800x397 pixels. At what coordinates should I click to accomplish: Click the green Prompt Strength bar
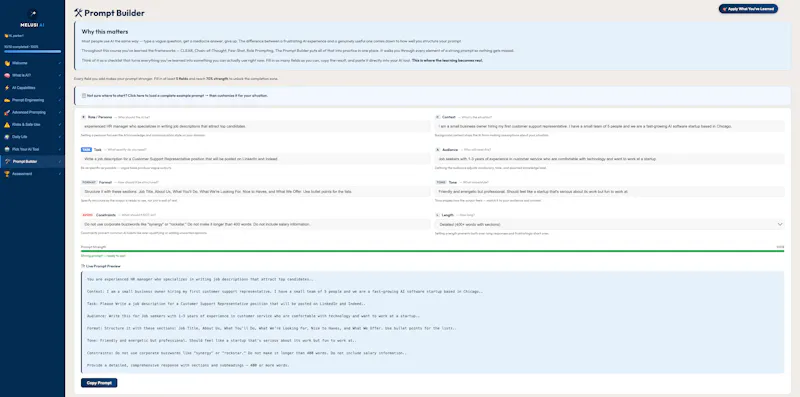tap(432, 251)
